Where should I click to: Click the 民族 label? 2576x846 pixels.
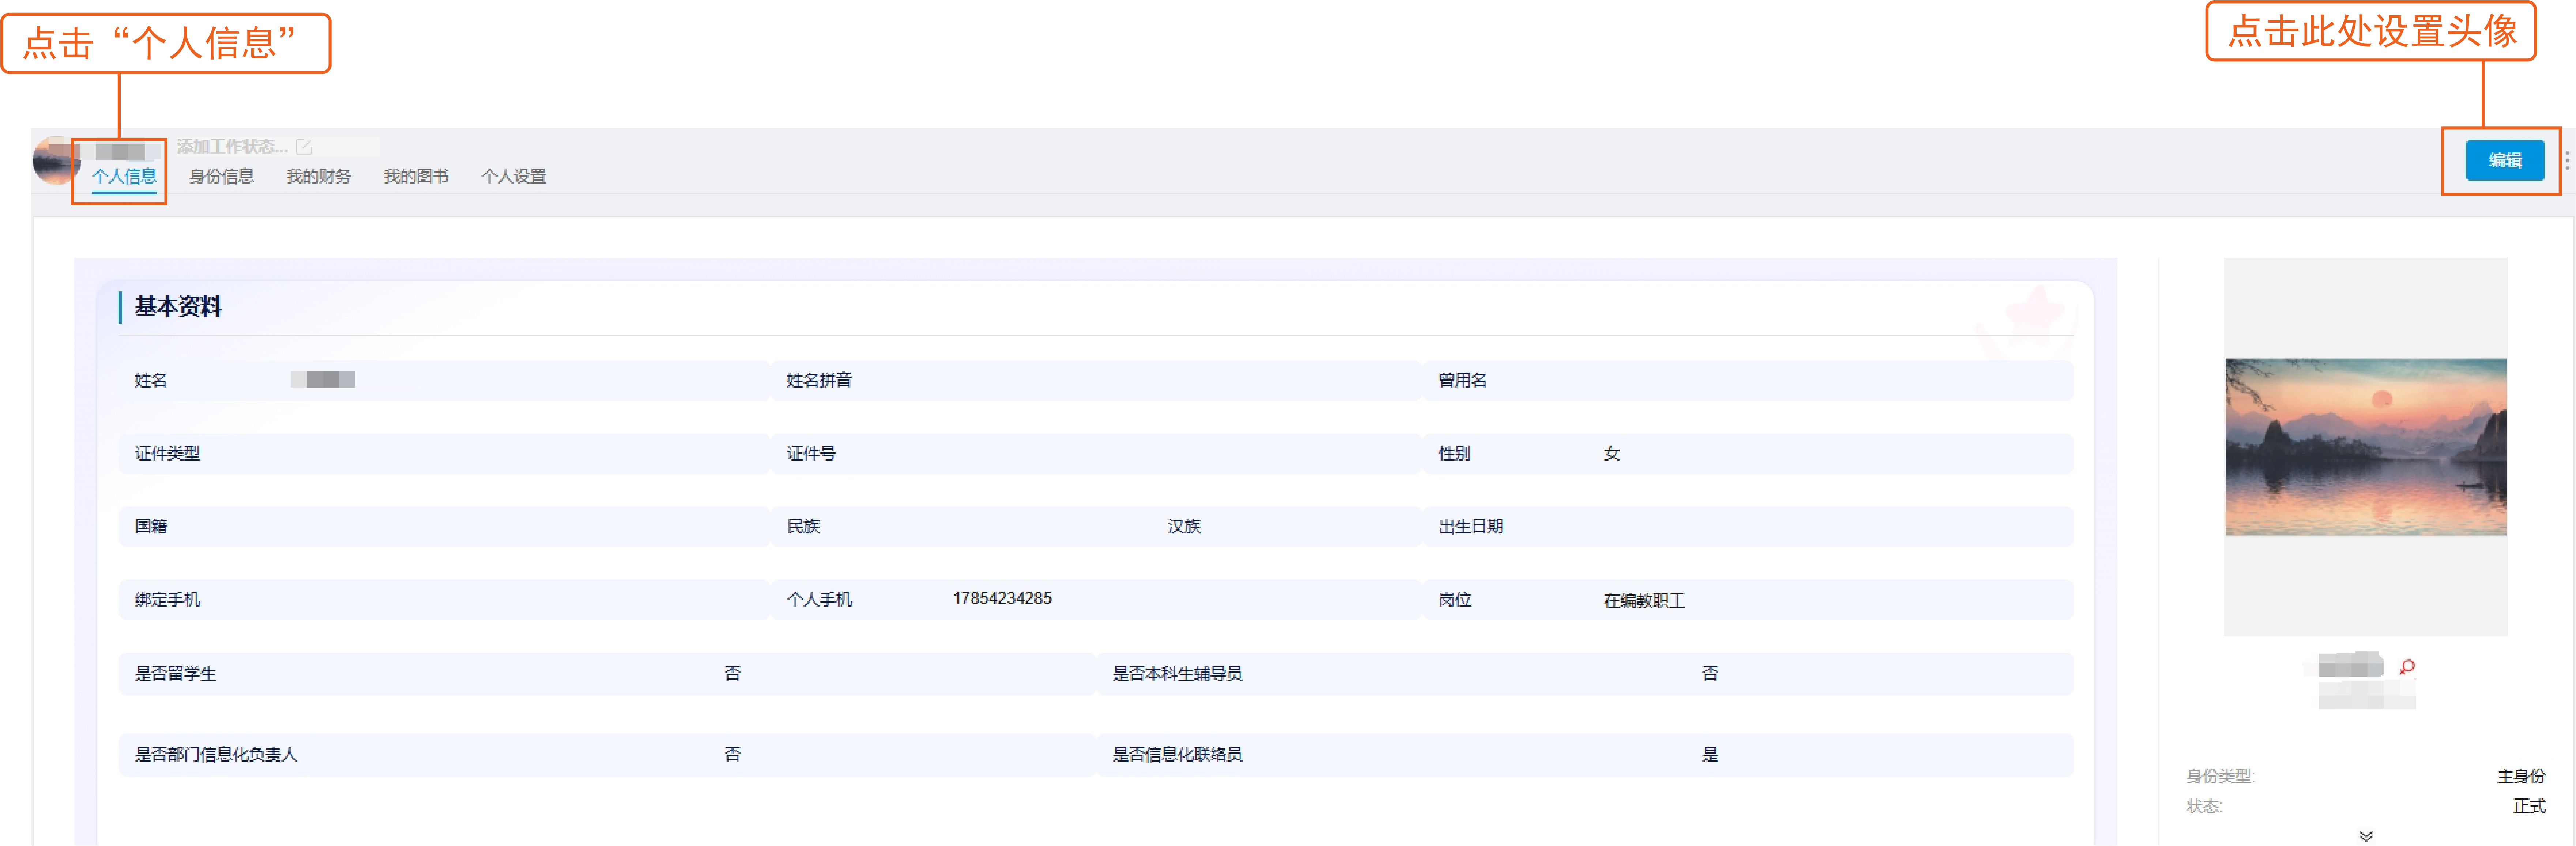tap(803, 526)
